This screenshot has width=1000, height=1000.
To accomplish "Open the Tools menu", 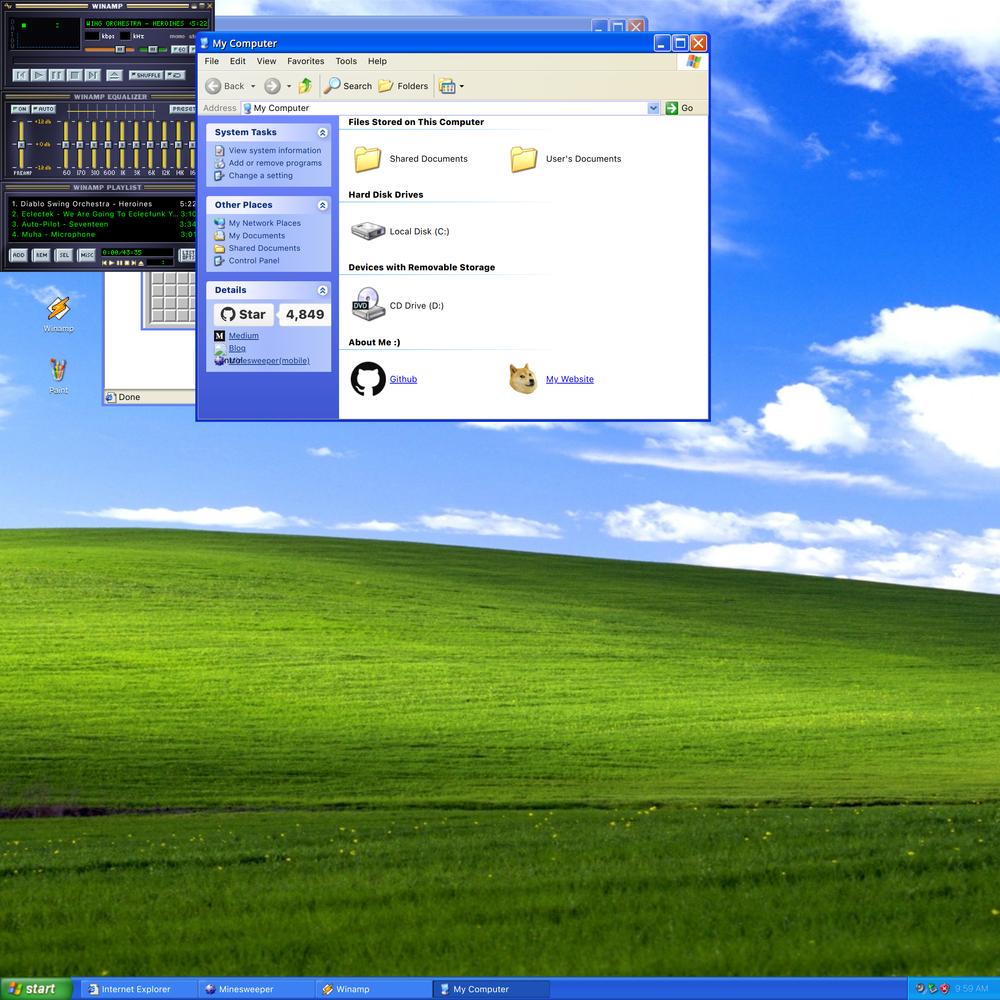I will click(x=346, y=61).
